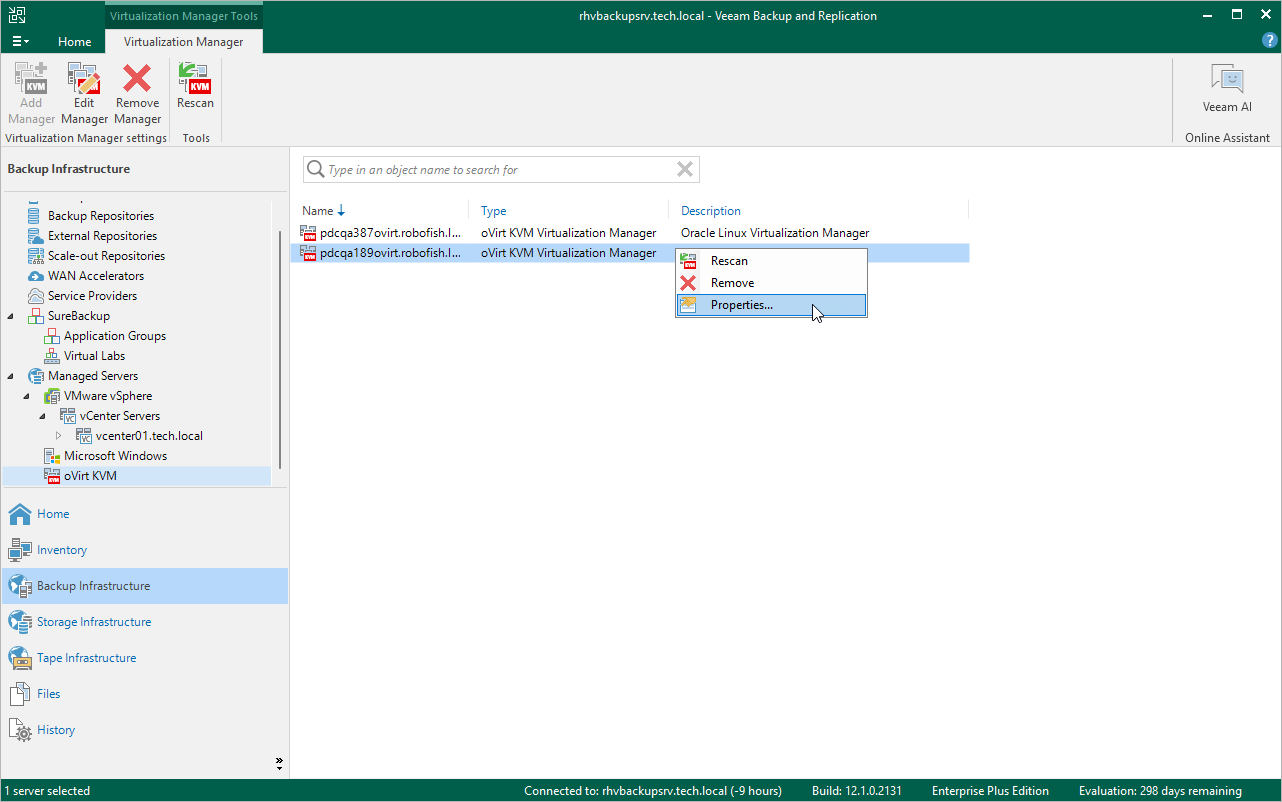Select Backup Repositories in the tree
The height and width of the screenshot is (802, 1282).
coord(101,216)
